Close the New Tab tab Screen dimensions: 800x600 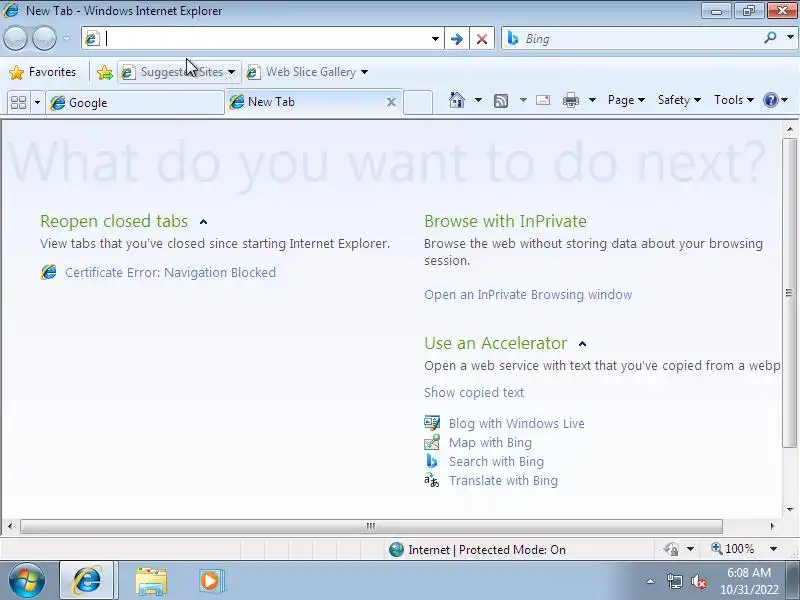click(391, 103)
